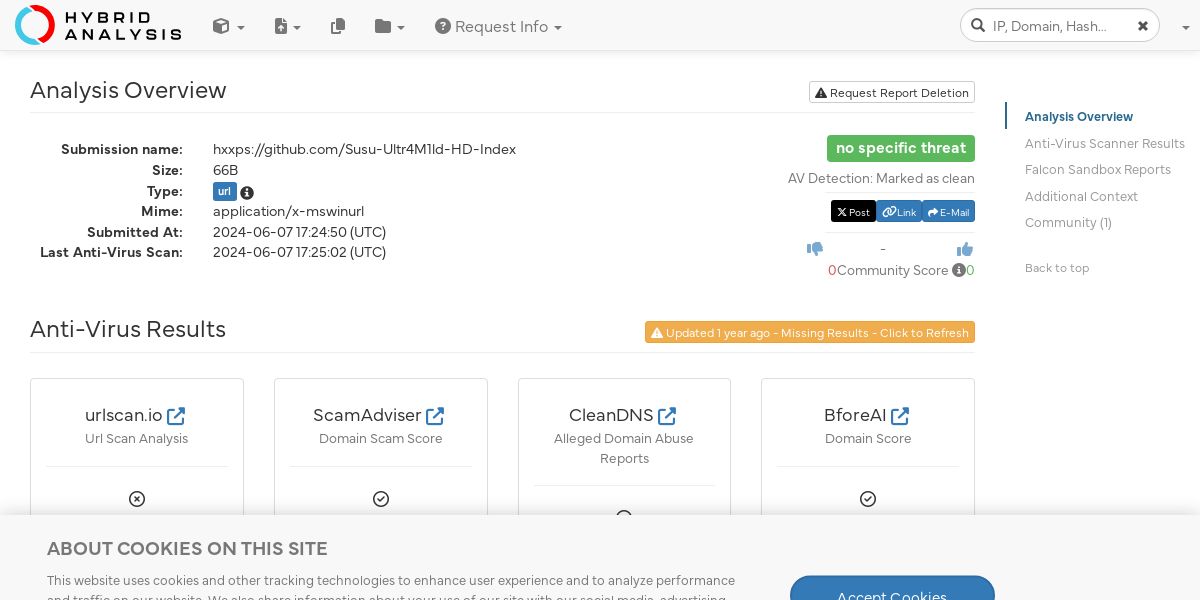The image size is (1200, 600).
Task: Click the BforeAI result check-circle icon
Action: click(x=868, y=499)
